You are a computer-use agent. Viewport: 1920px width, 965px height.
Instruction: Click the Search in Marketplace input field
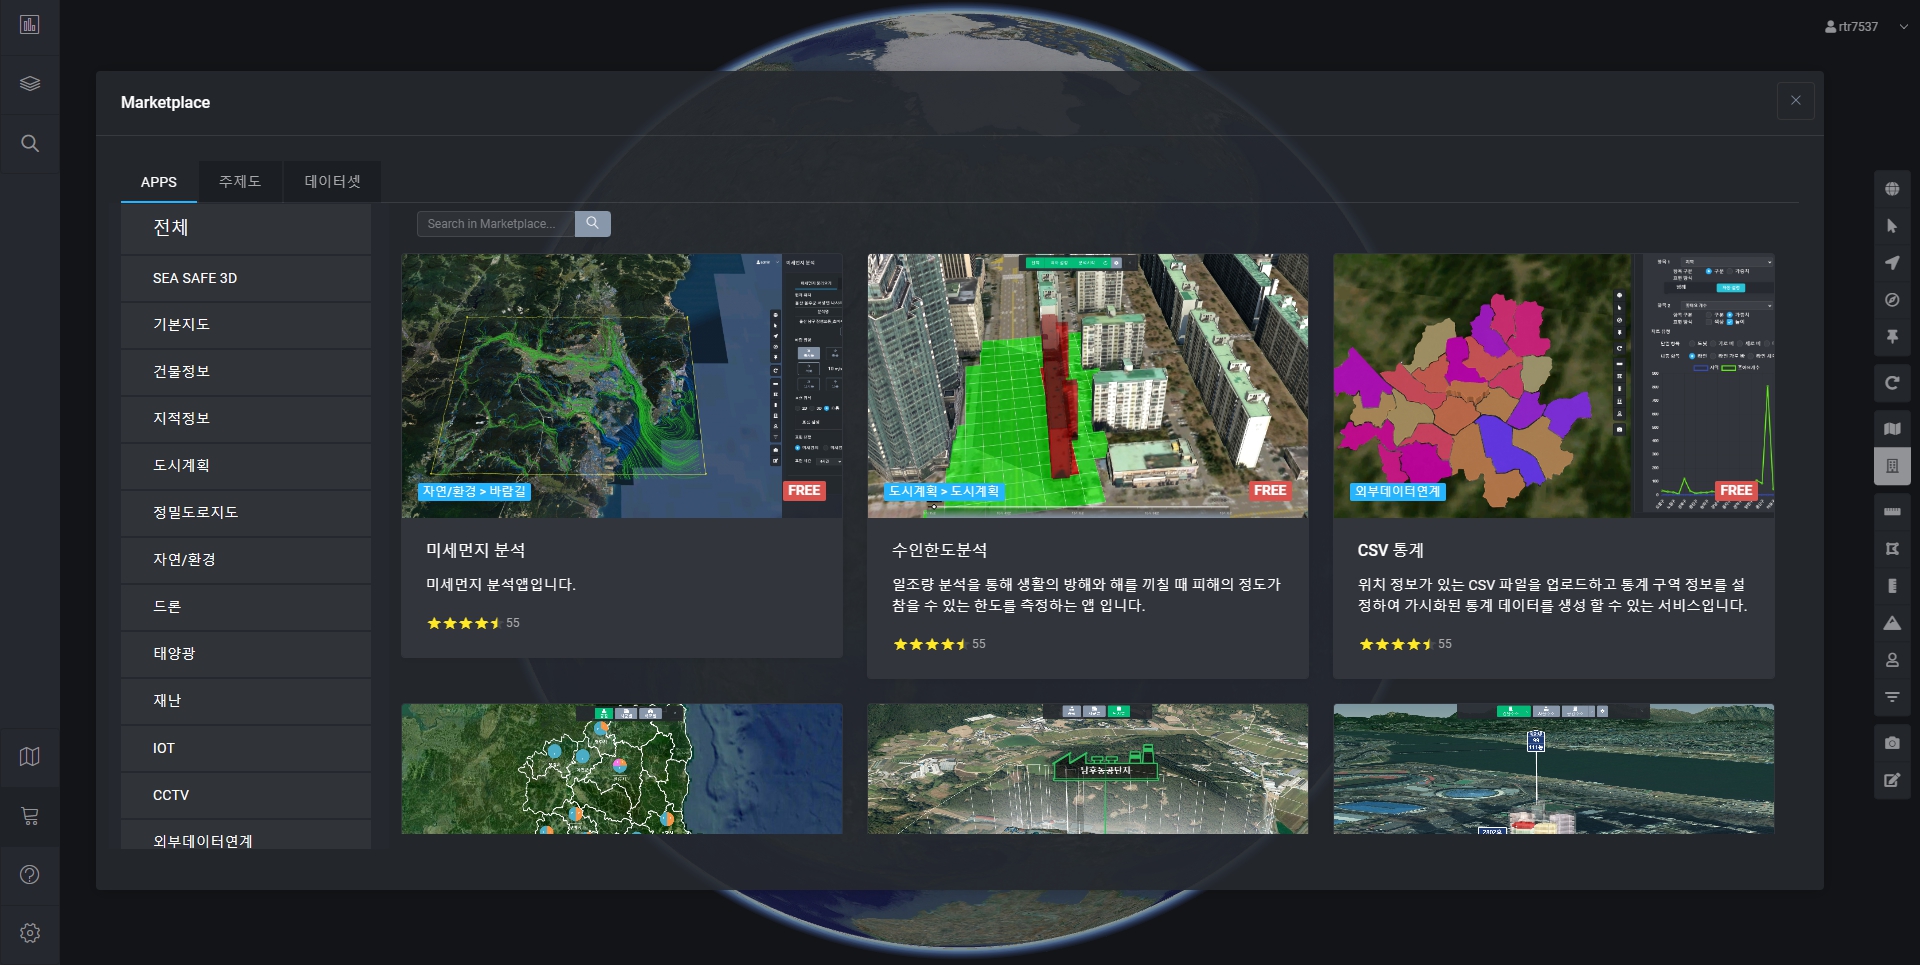[x=496, y=224]
